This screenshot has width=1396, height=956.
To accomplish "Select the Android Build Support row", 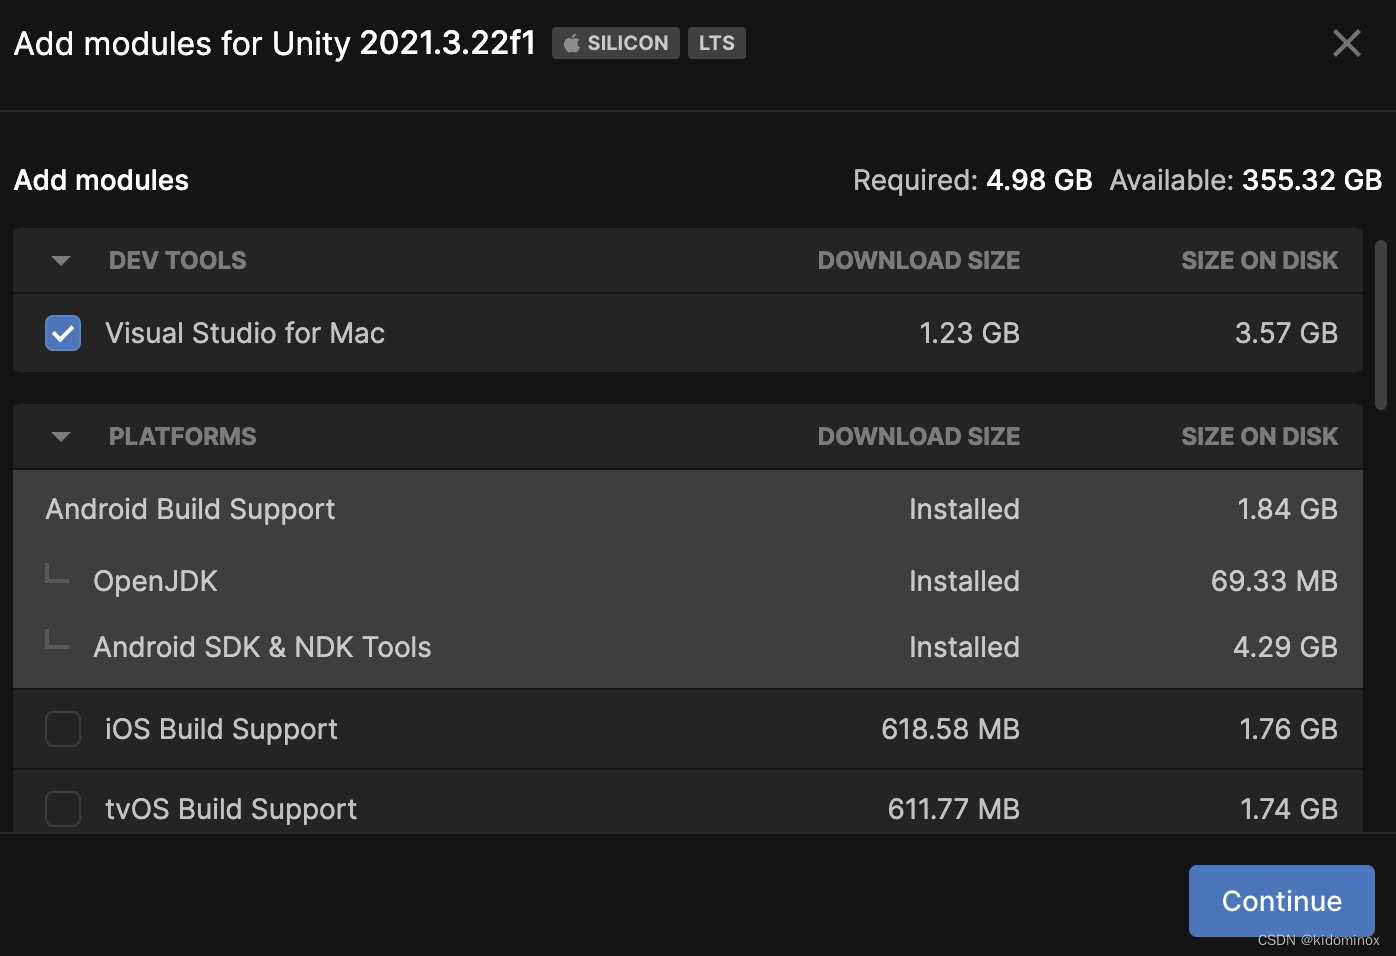I will pos(688,509).
